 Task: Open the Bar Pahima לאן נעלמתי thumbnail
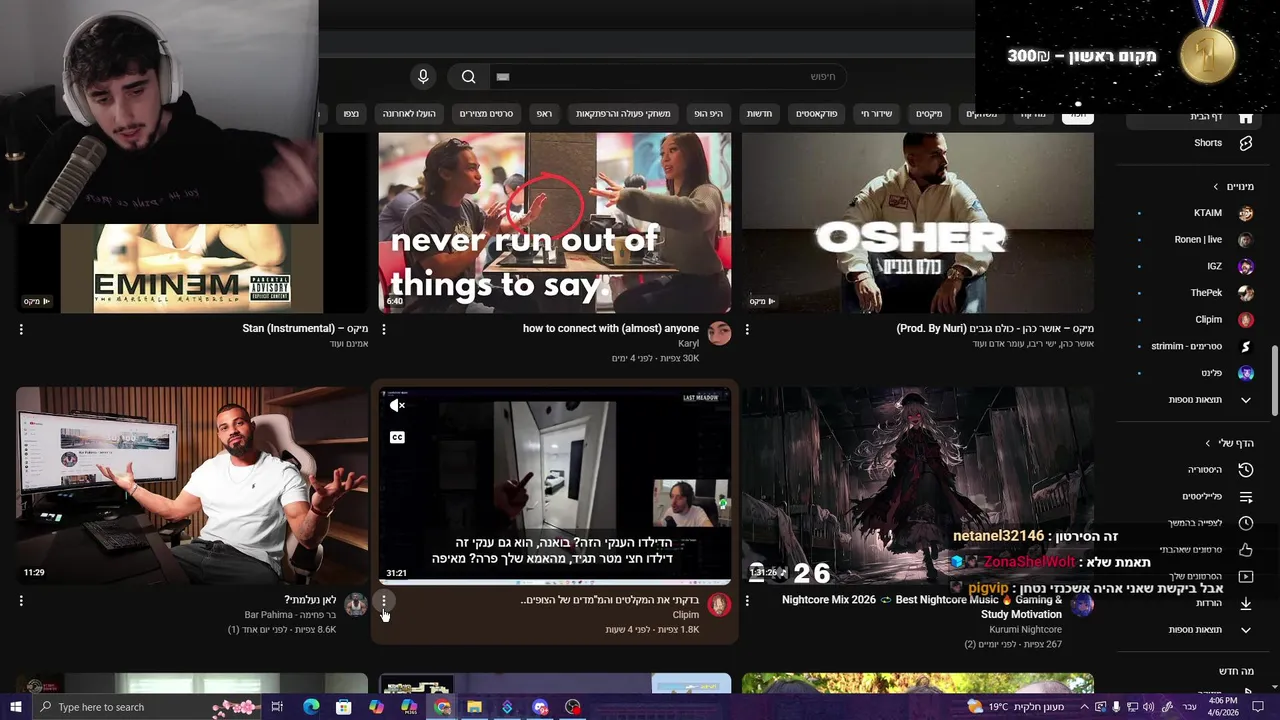tap(192, 485)
